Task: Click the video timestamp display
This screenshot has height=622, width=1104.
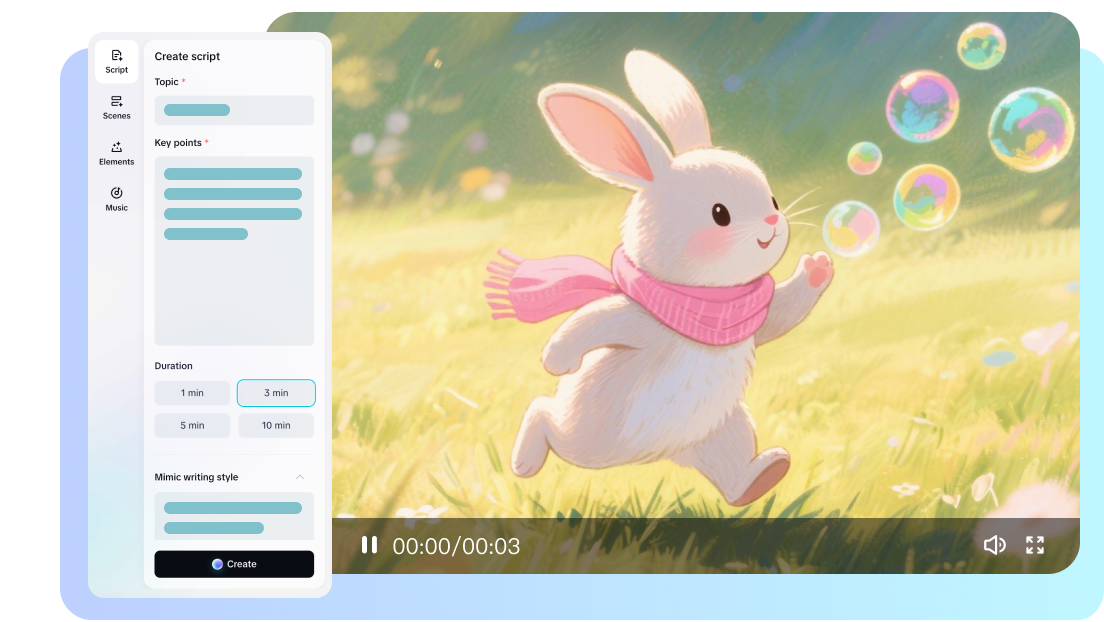Action: (x=456, y=545)
